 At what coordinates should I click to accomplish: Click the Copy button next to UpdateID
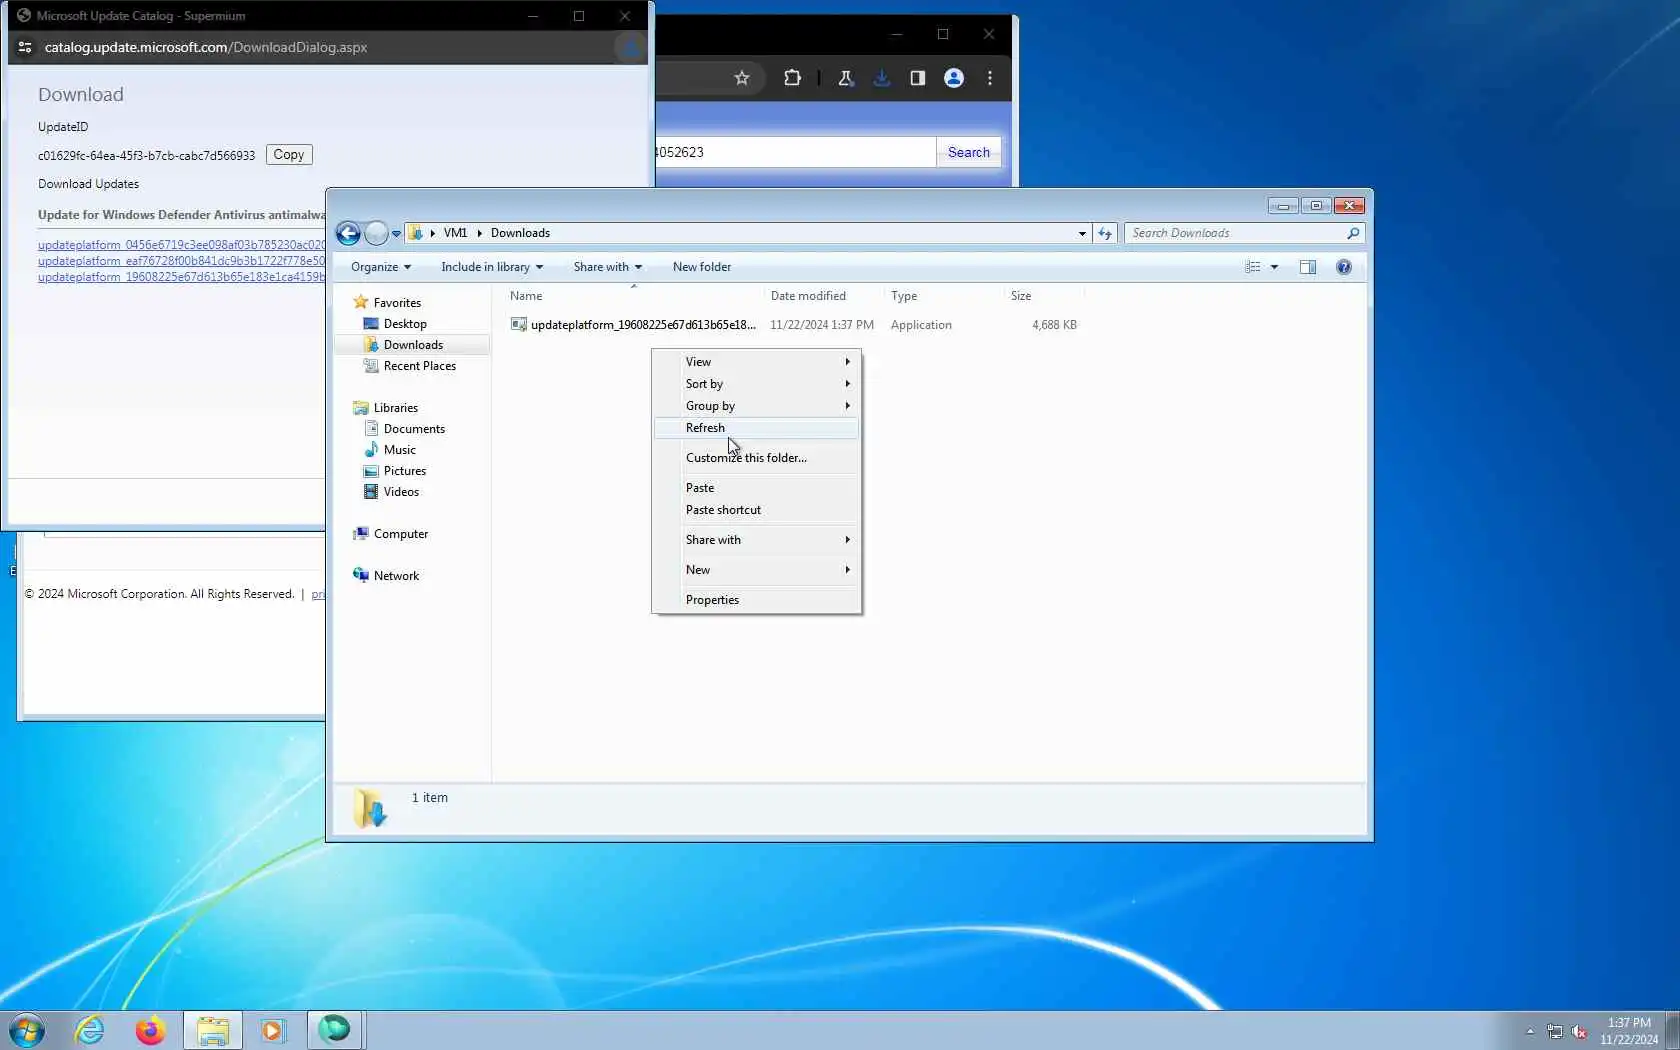pos(289,155)
